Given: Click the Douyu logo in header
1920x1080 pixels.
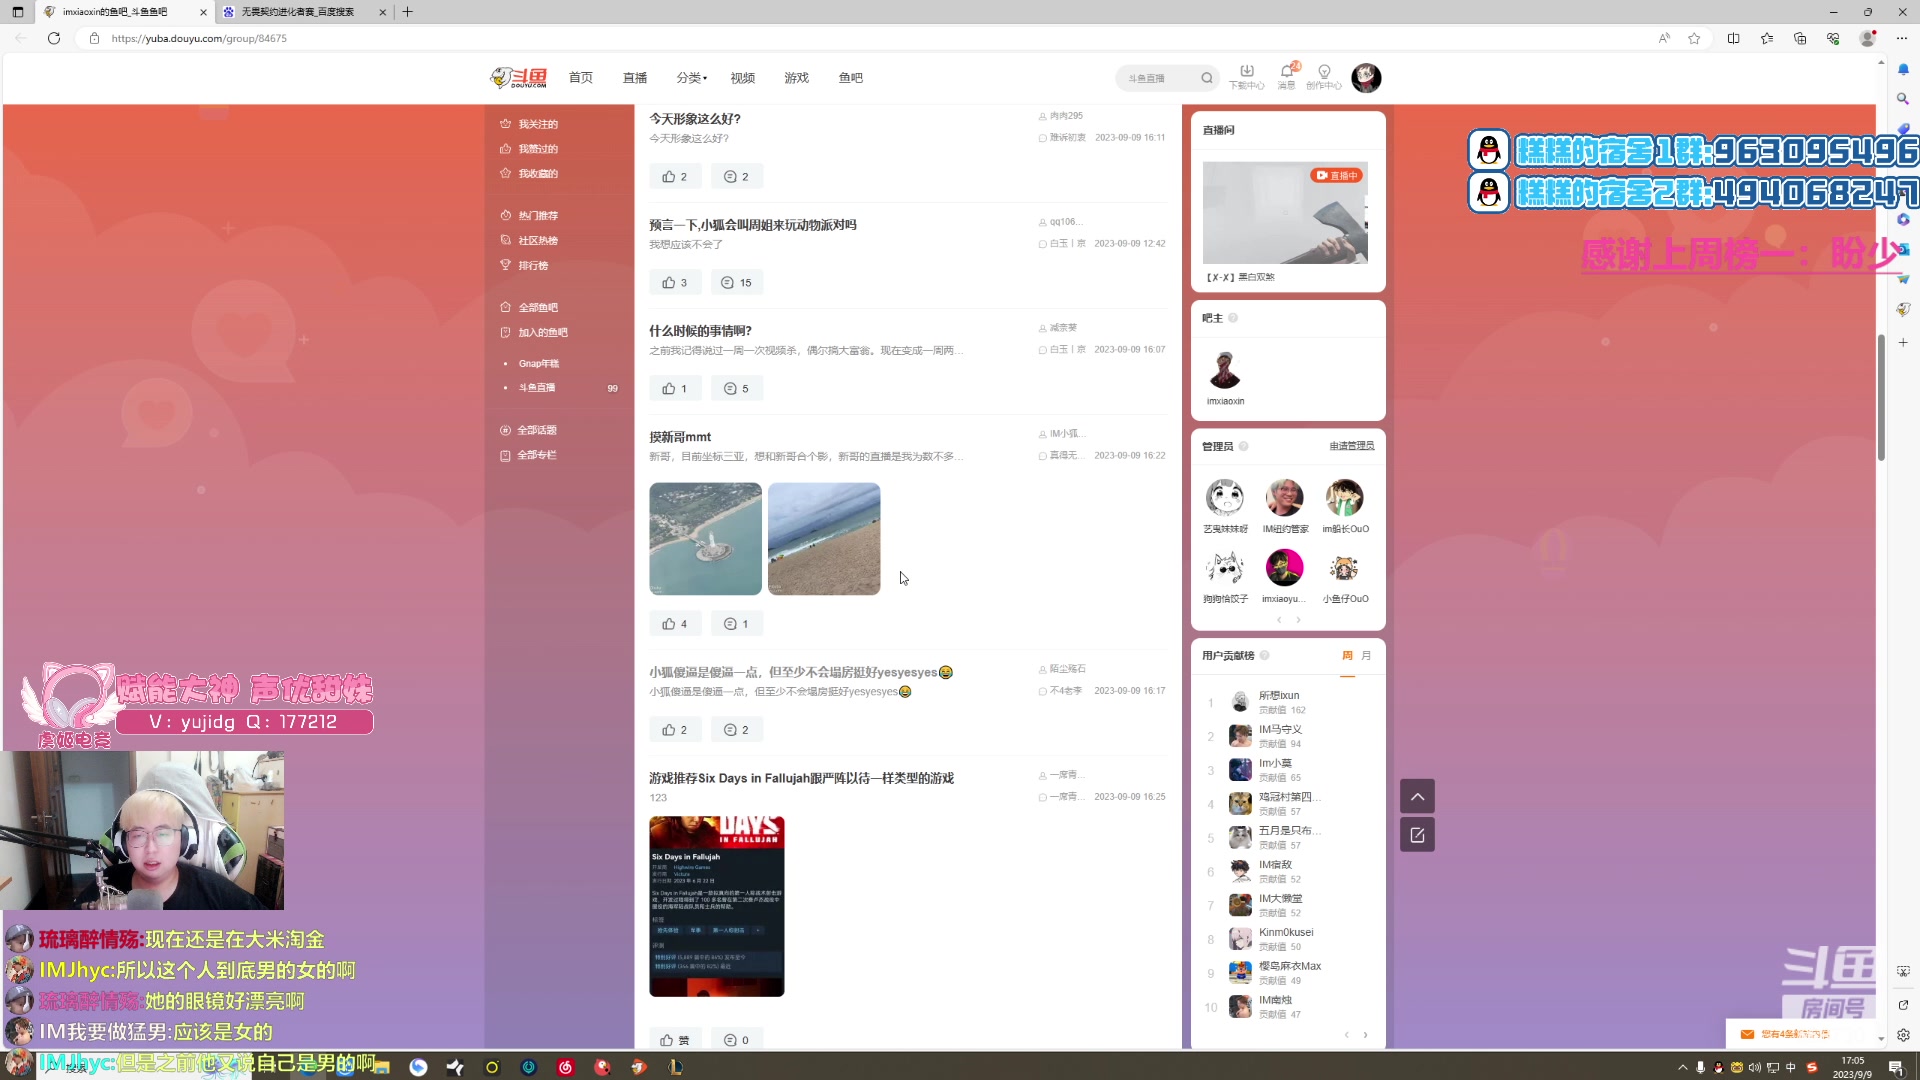Looking at the screenshot, I should point(518,77).
